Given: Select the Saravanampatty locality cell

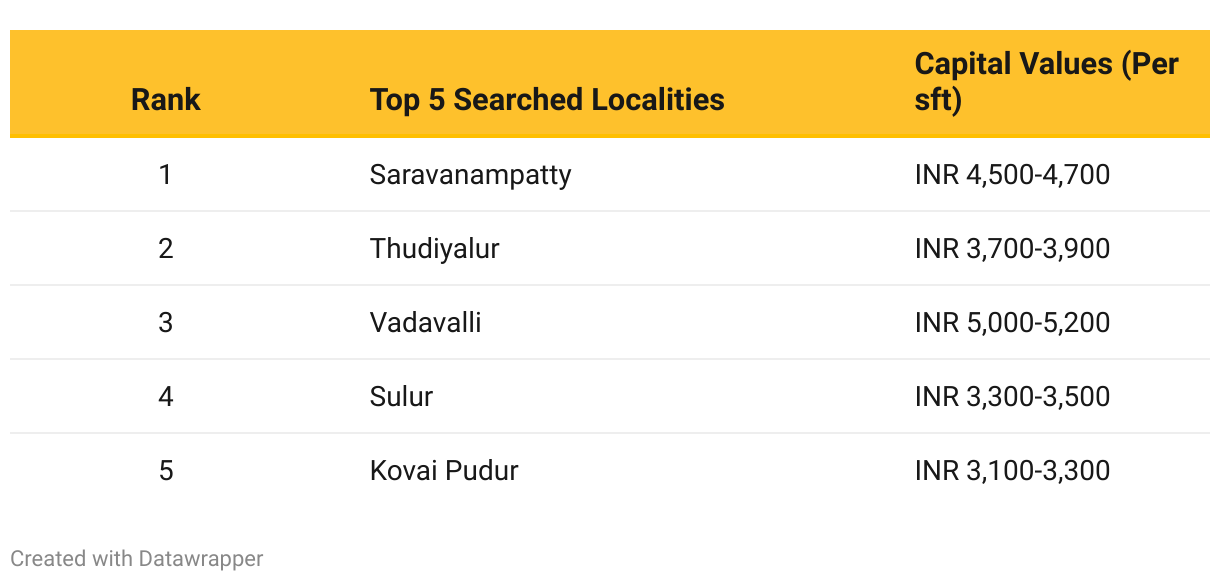Looking at the screenshot, I should [470, 174].
